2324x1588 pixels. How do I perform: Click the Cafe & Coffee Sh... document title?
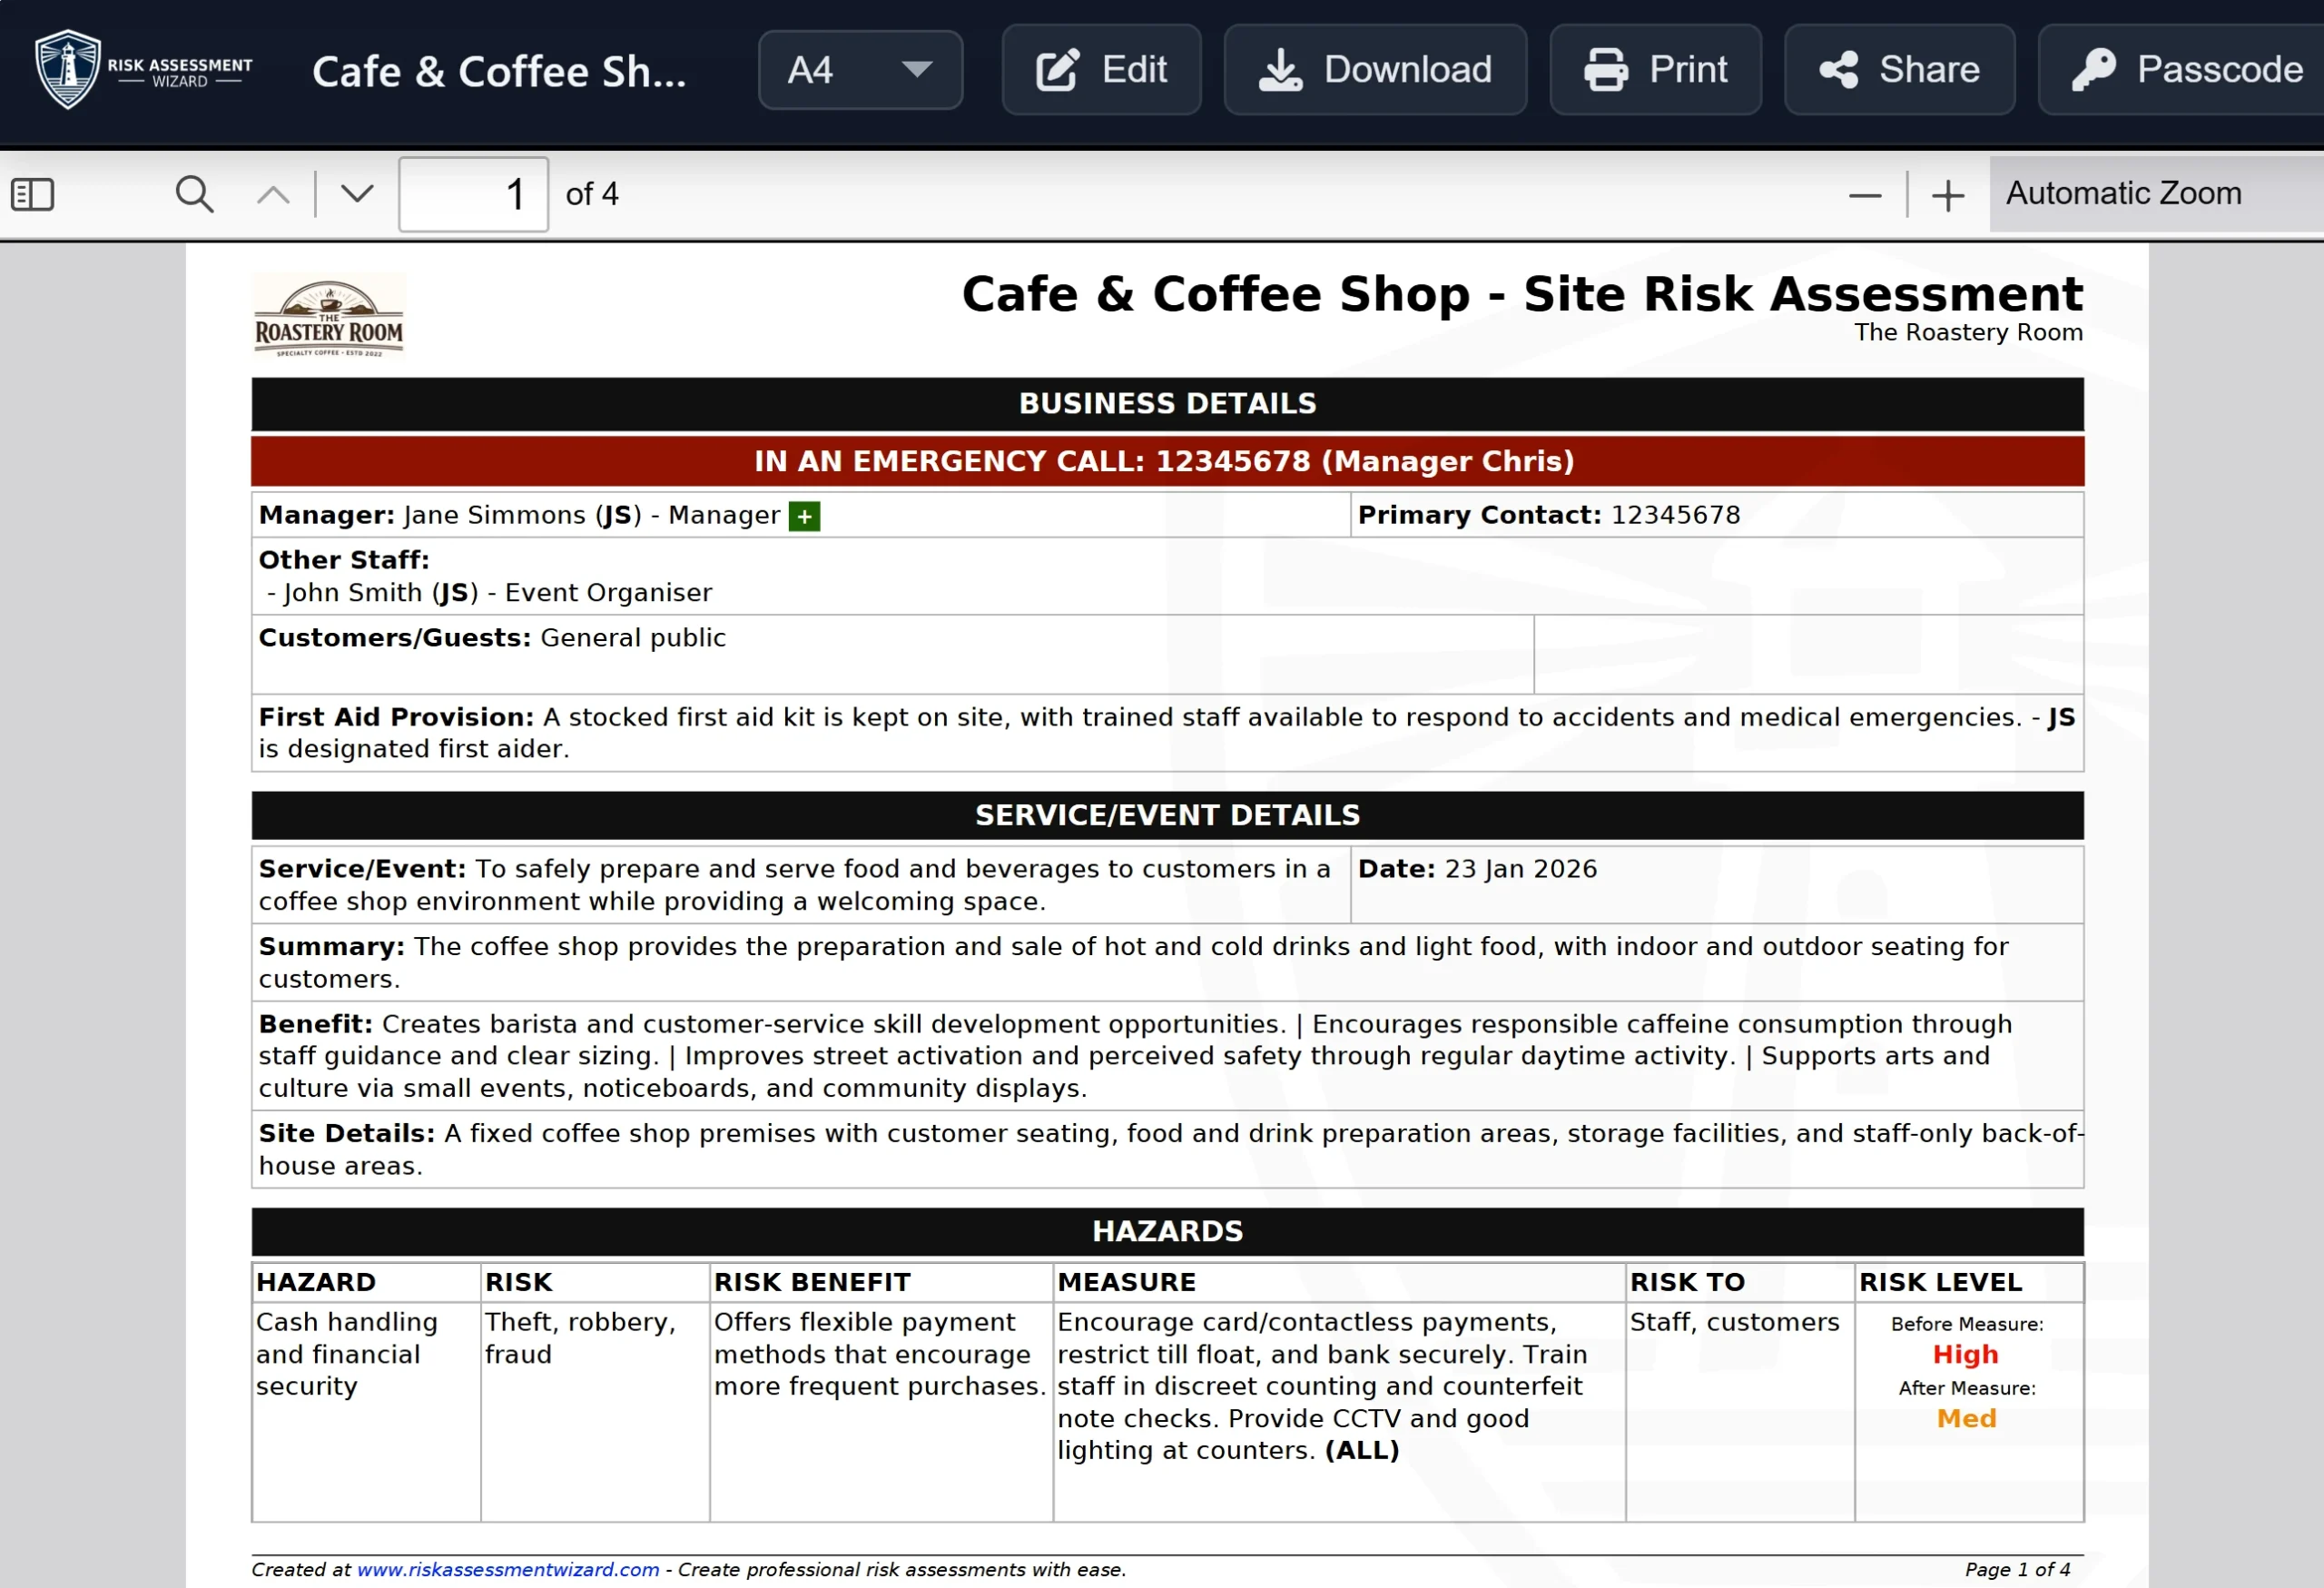pos(499,72)
